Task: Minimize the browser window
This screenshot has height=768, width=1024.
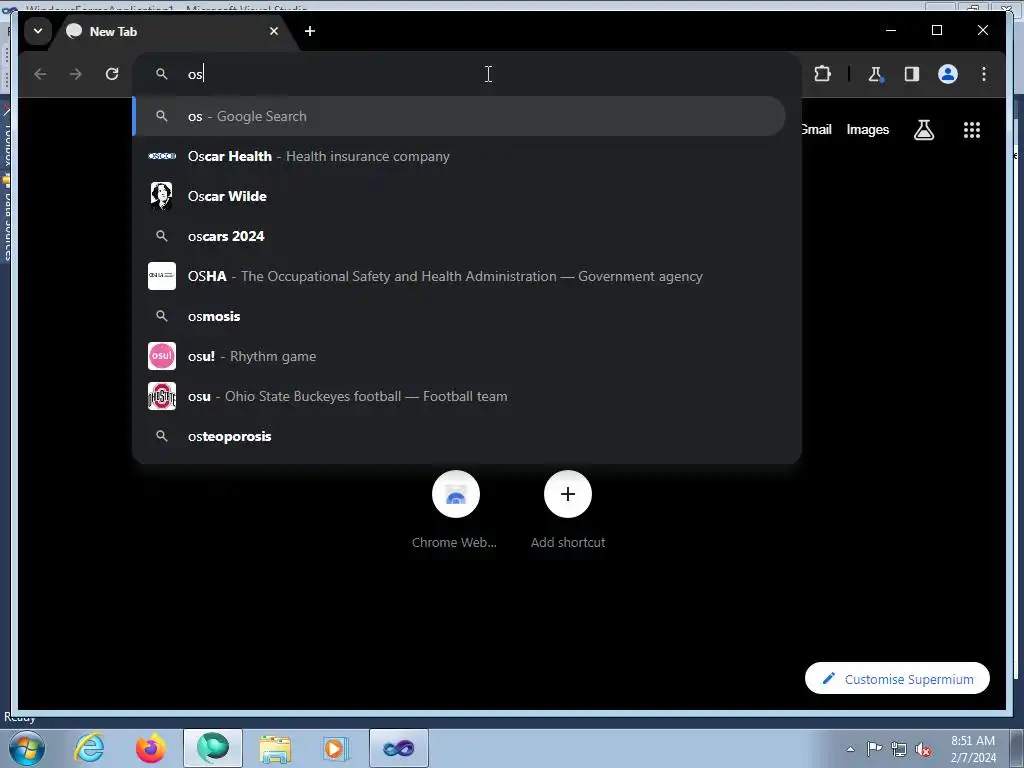Action: click(x=891, y=30)
